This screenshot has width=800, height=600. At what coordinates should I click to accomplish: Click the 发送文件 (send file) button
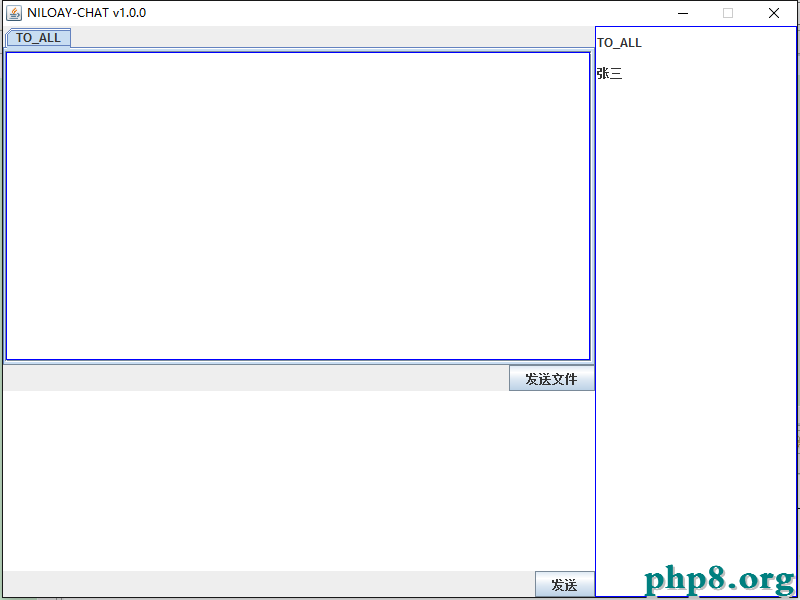click(552, 379)
